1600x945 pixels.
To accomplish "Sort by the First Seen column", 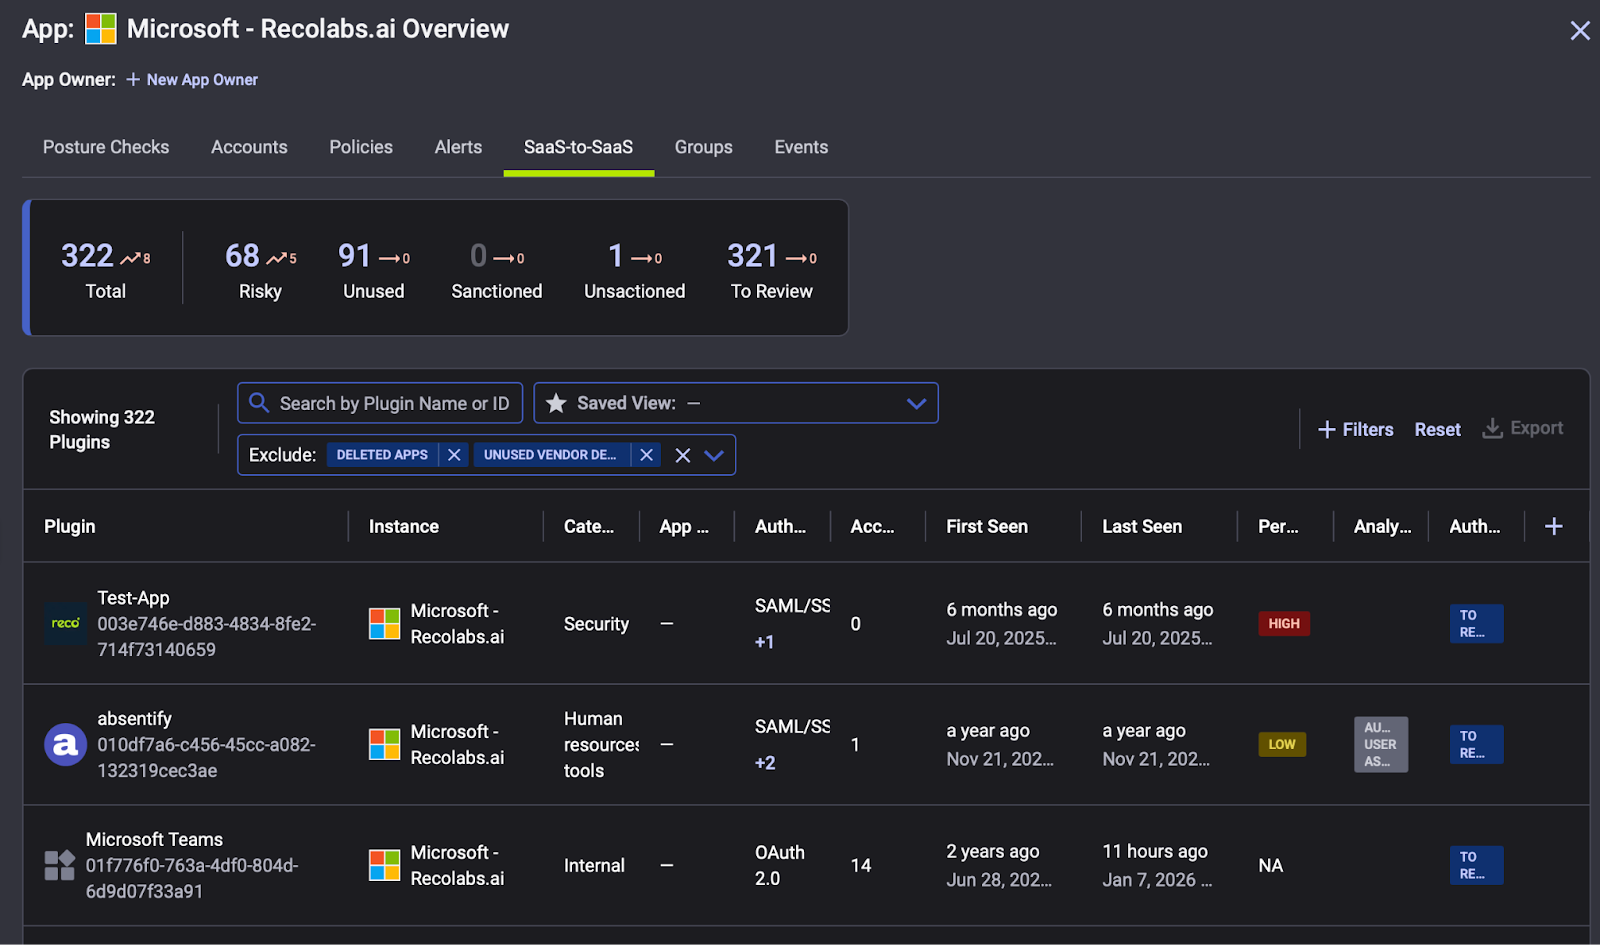I will pos(987,526).
